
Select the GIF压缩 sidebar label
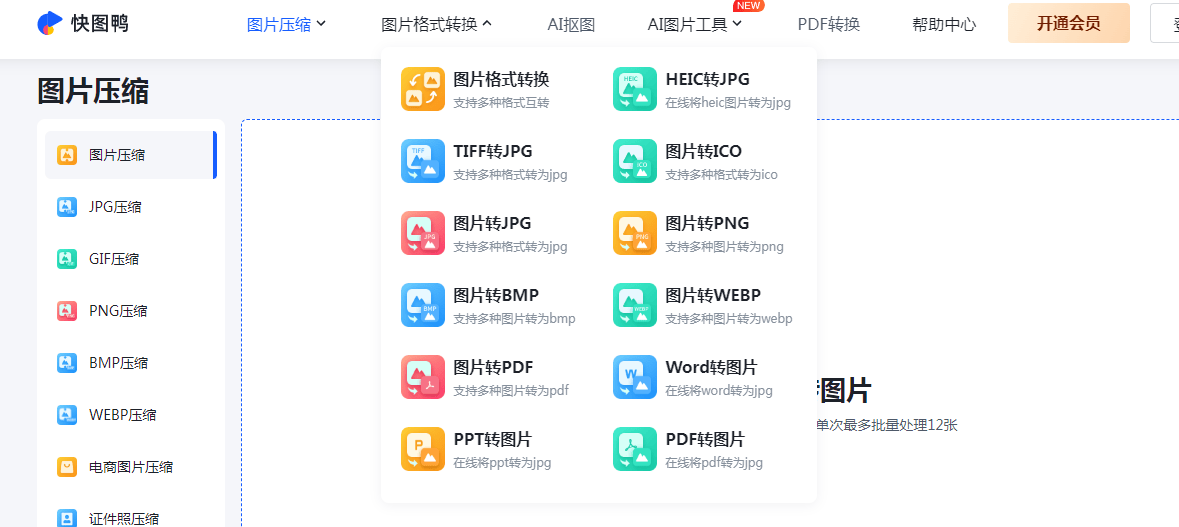114,259
